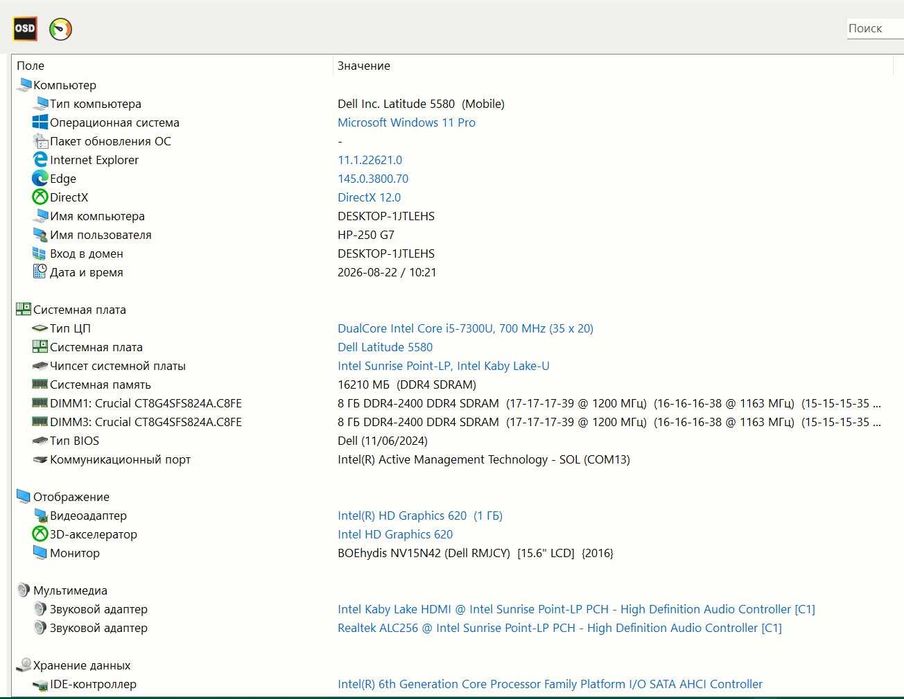Viewport: 904px width, 699px height.
Task: Open the benchmark gauge toolbar icon
Action: tap(61, 29)
